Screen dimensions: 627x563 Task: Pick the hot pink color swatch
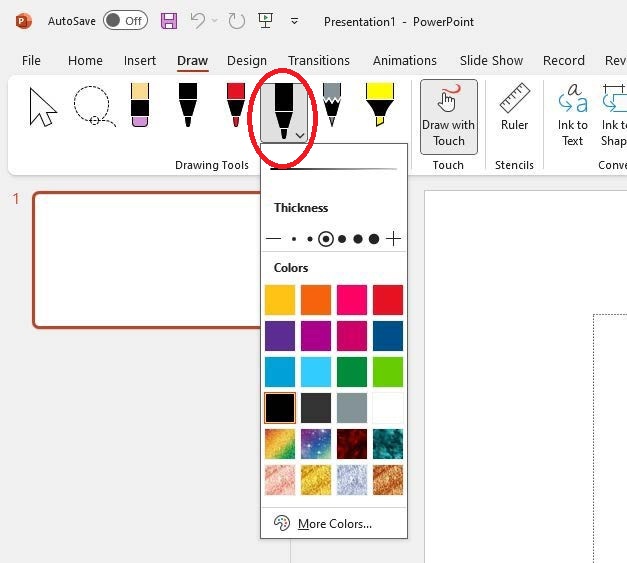click(352, 300)
